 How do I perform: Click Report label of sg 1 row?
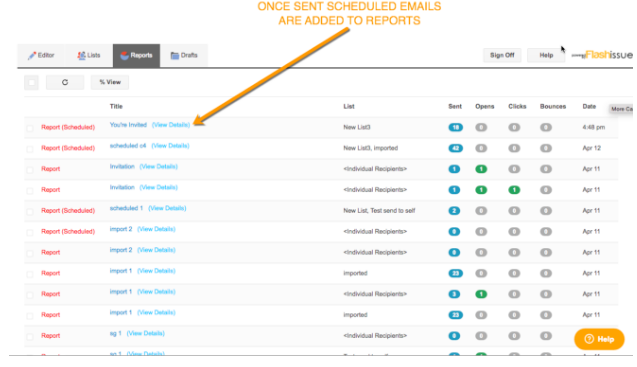click(x=50, y=336)
